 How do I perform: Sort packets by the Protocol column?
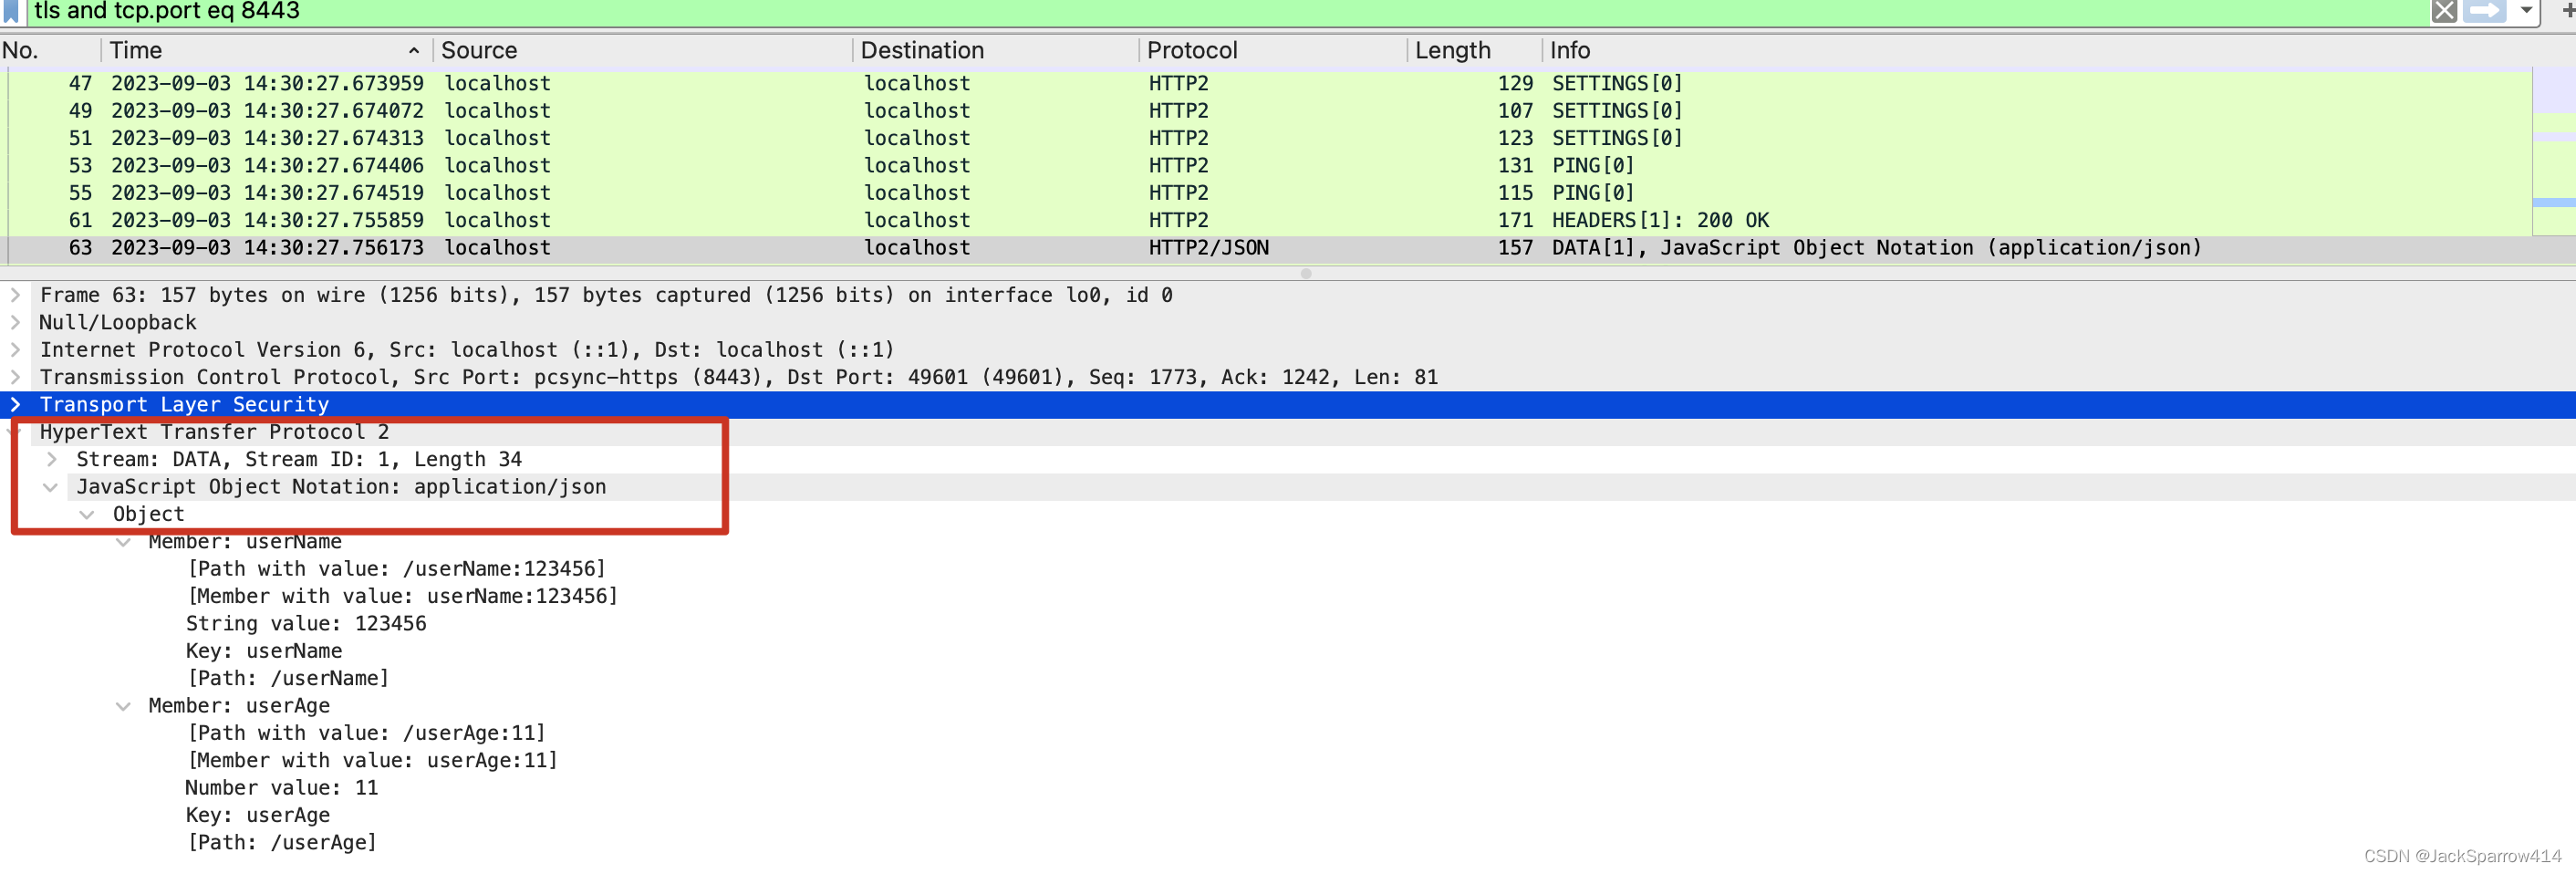1273,50
